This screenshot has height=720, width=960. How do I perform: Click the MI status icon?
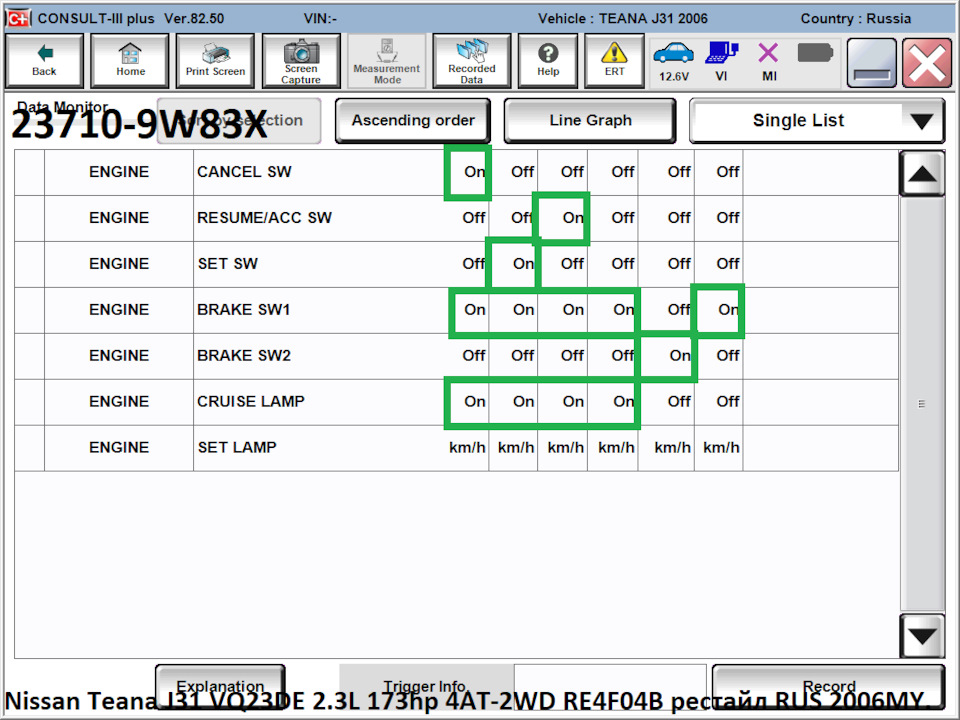point(769,61)
